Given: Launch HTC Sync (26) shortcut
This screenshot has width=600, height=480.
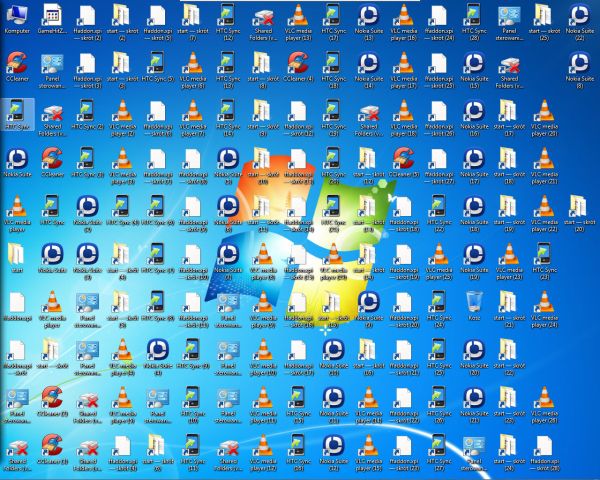Looking at the screenshot, I should [x=440, y=406].
